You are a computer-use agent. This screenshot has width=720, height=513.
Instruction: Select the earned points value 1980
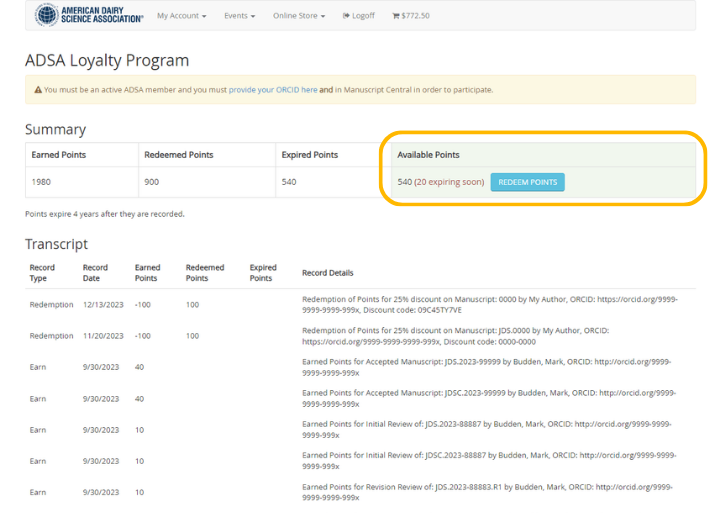pos(41,182)
